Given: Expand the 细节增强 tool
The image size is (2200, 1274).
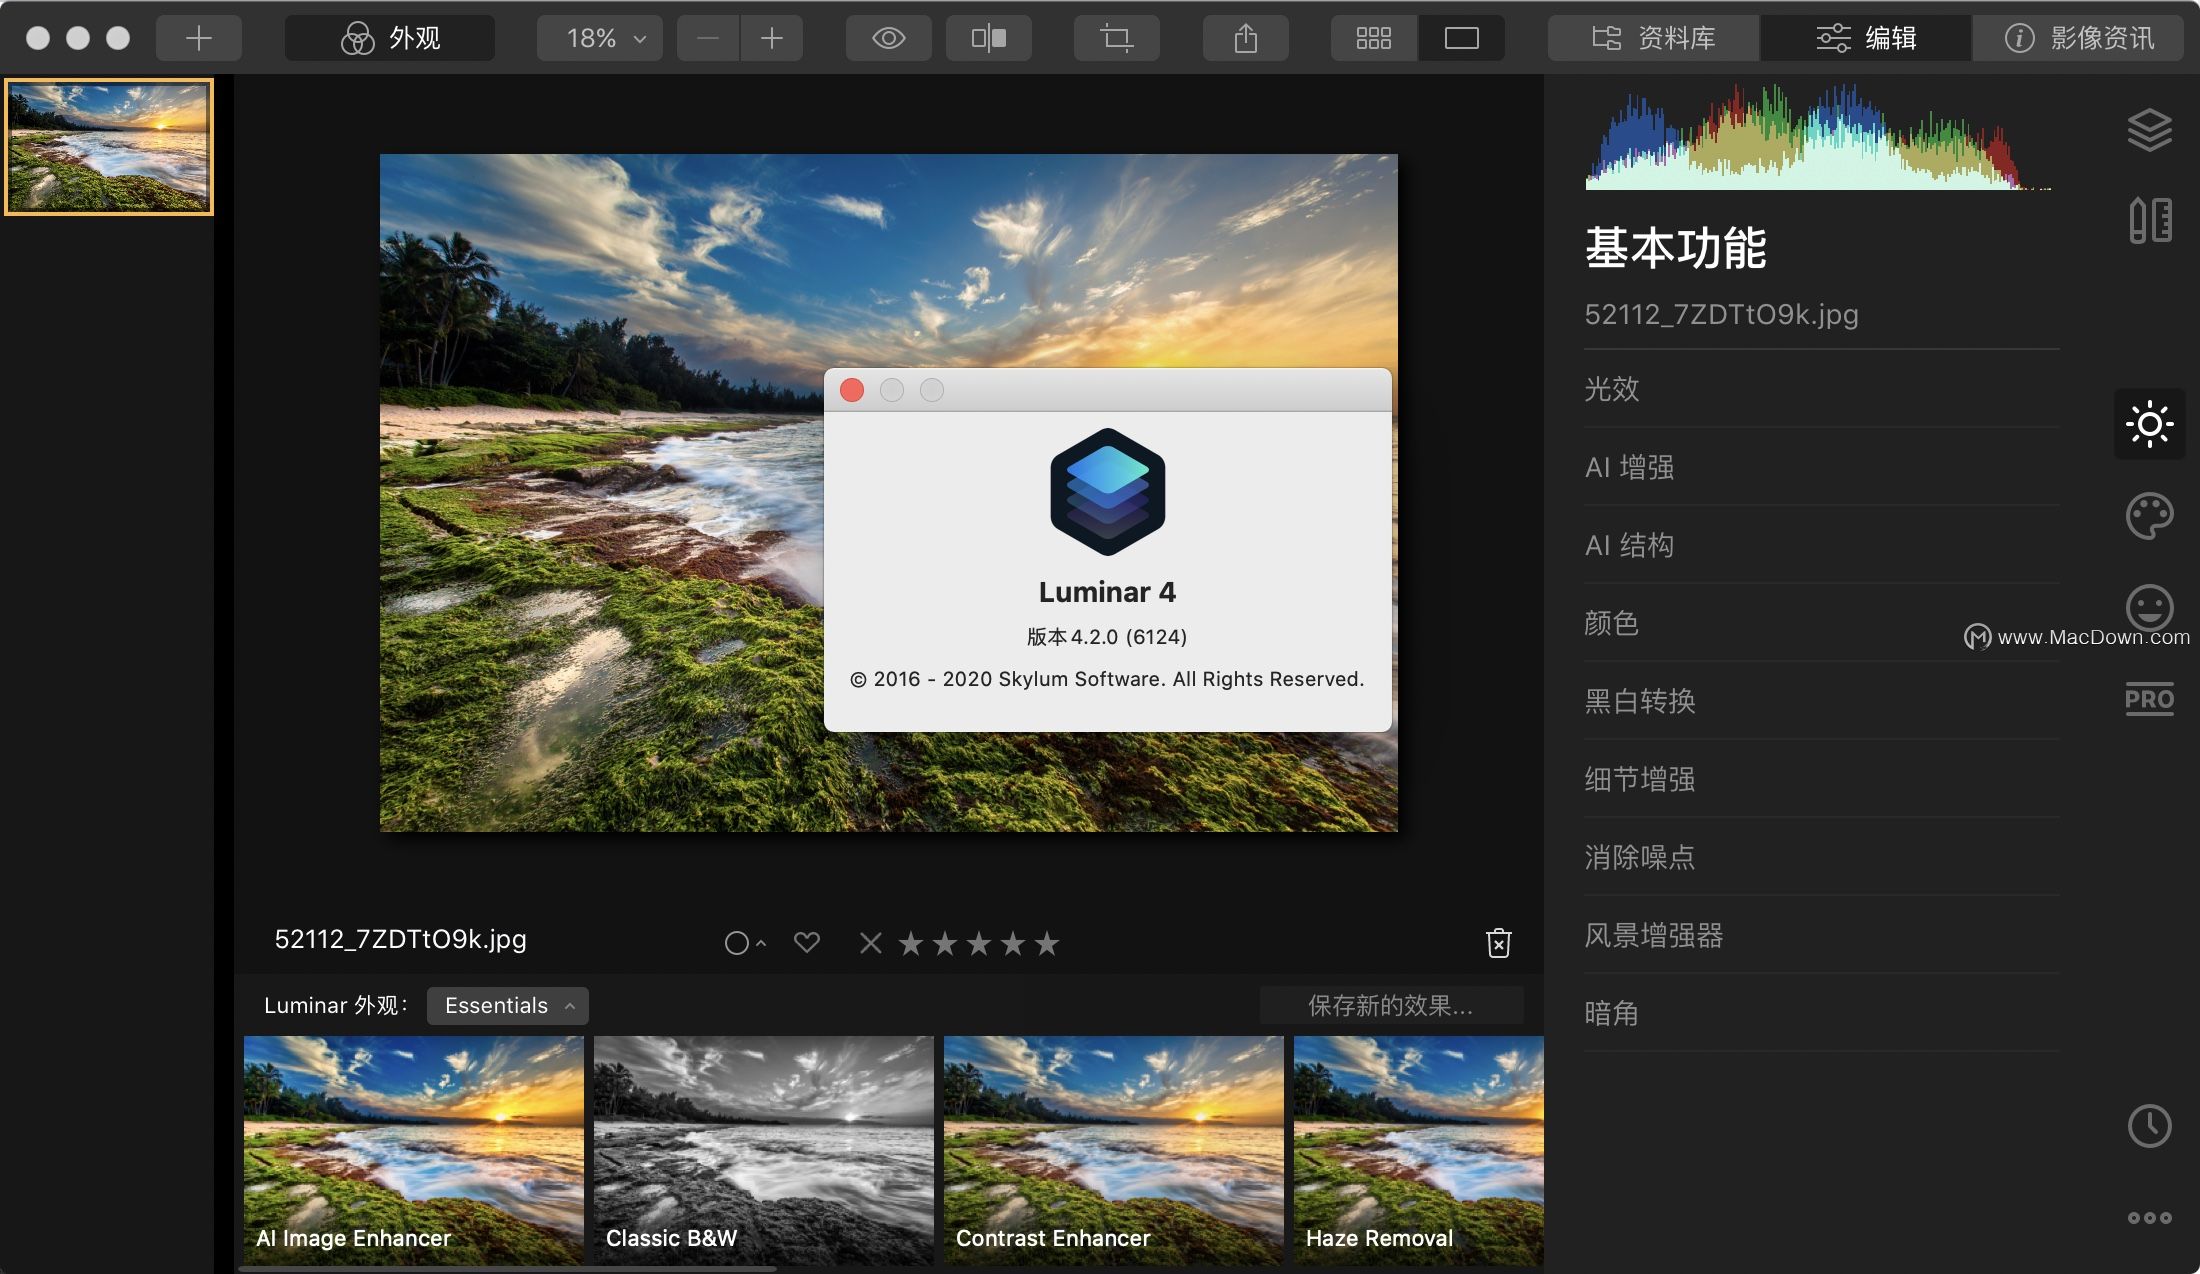Looking at the screenshot, I should click(1821, 779).
